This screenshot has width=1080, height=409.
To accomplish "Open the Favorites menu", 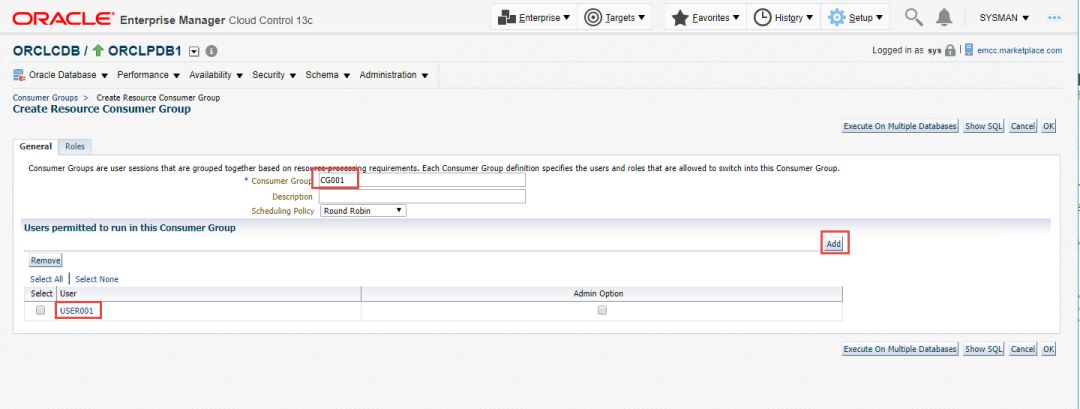I will (705, 18).
